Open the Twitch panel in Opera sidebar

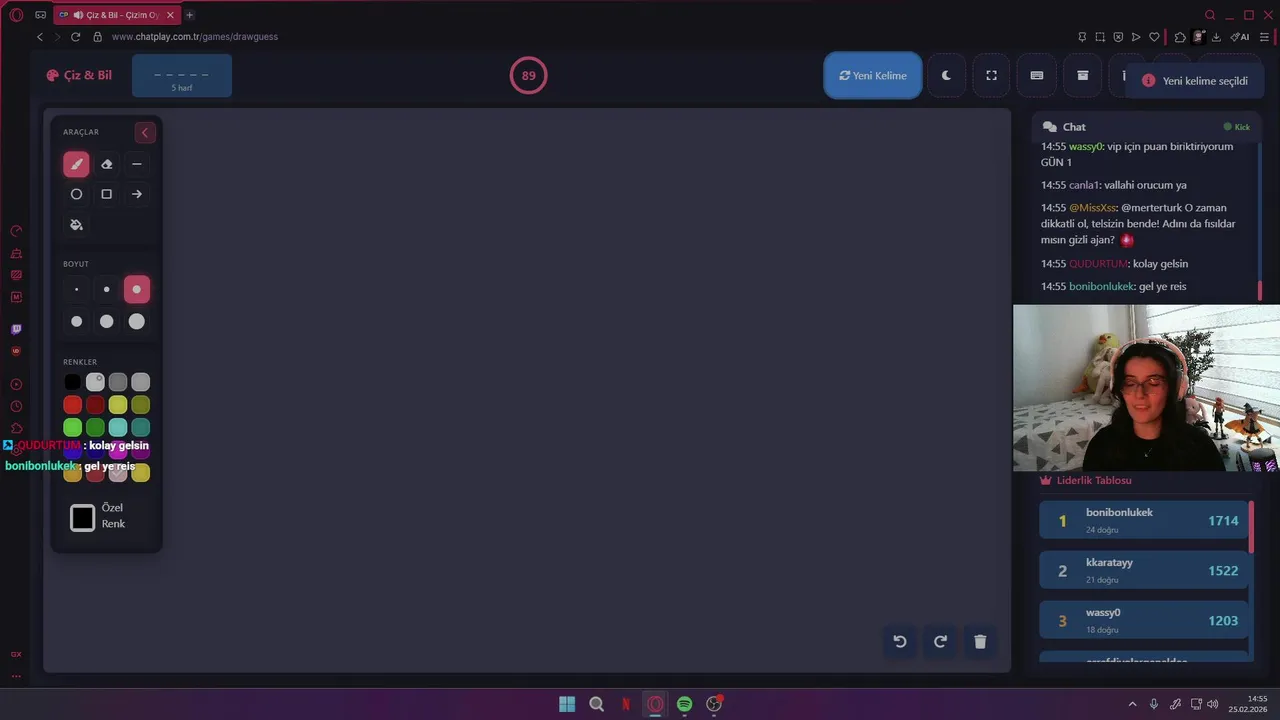[16, 329]
